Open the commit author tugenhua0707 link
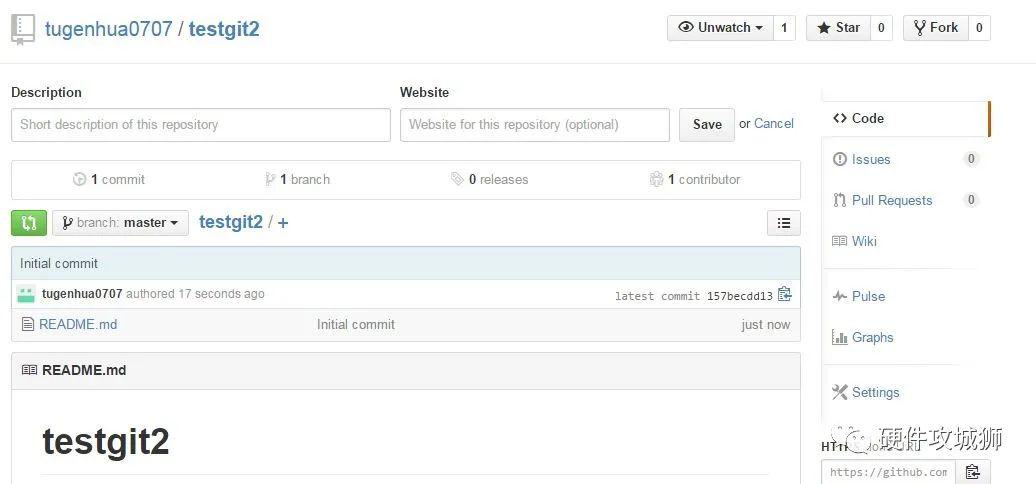 (x=82, y=294)
